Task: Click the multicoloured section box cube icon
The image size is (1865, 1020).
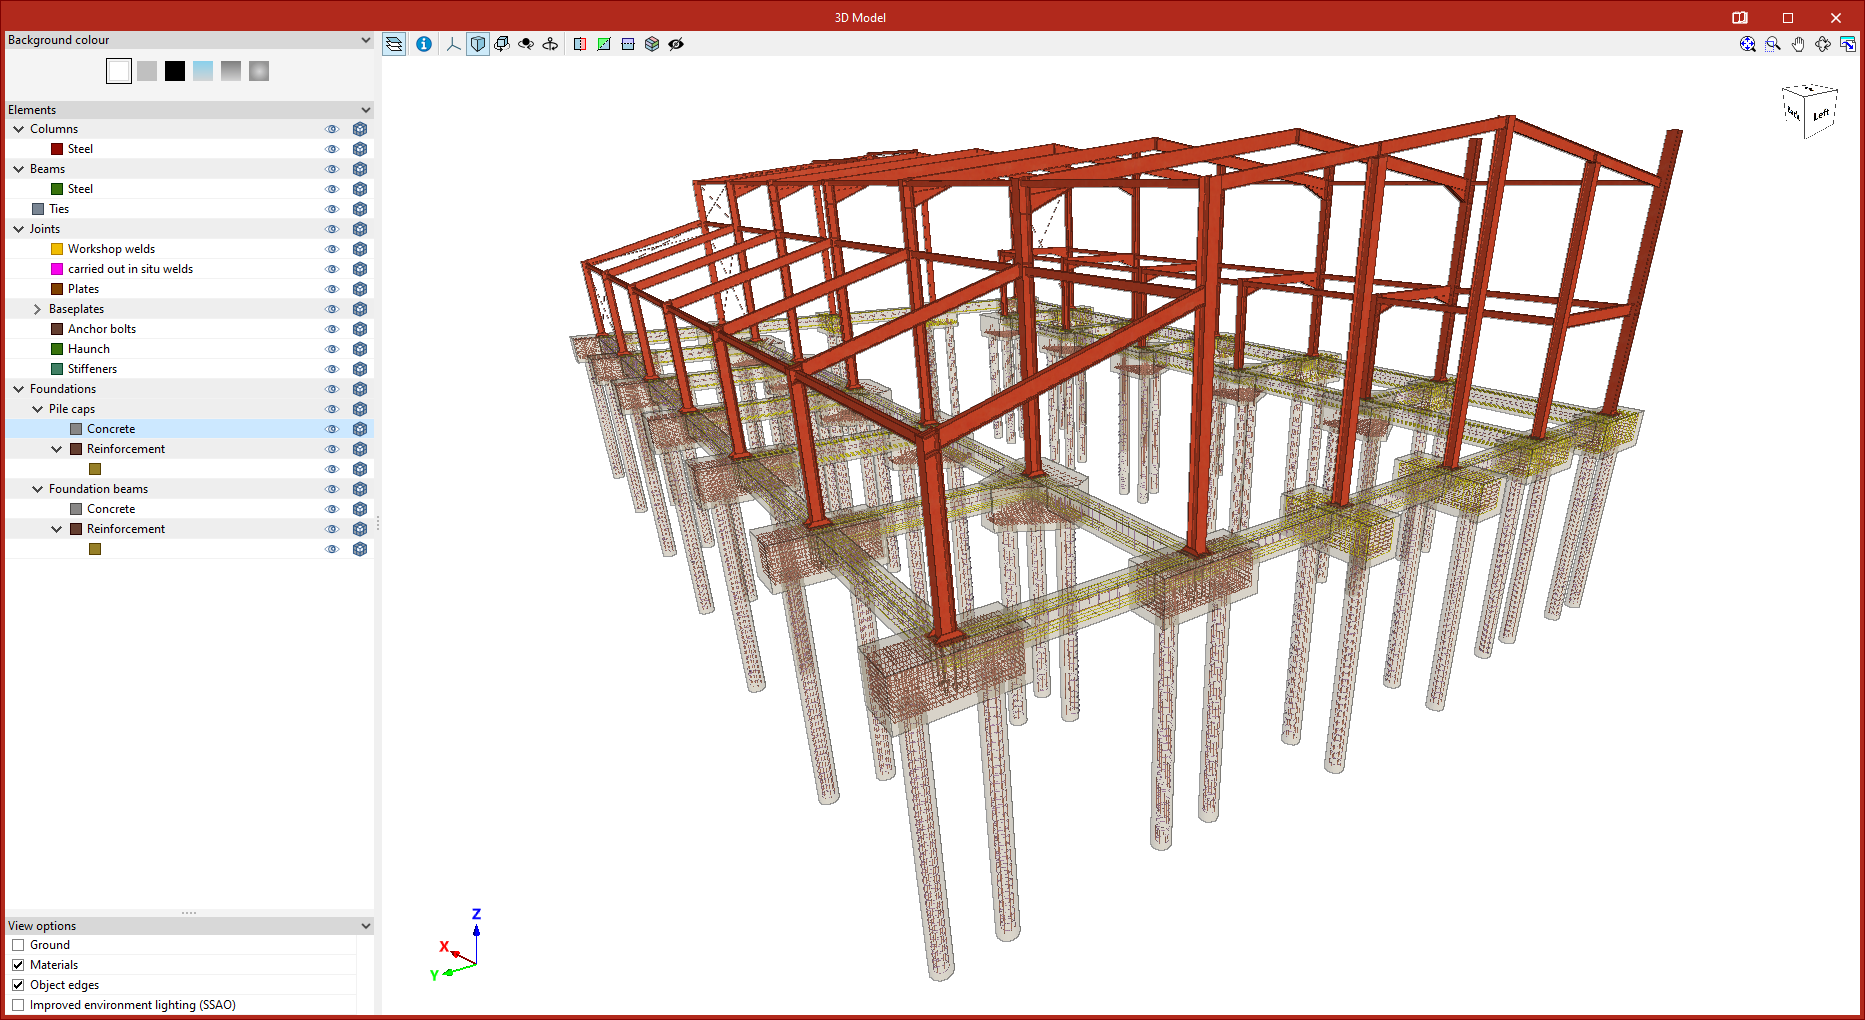Action: pyautogui.click(x=652, y=44)
